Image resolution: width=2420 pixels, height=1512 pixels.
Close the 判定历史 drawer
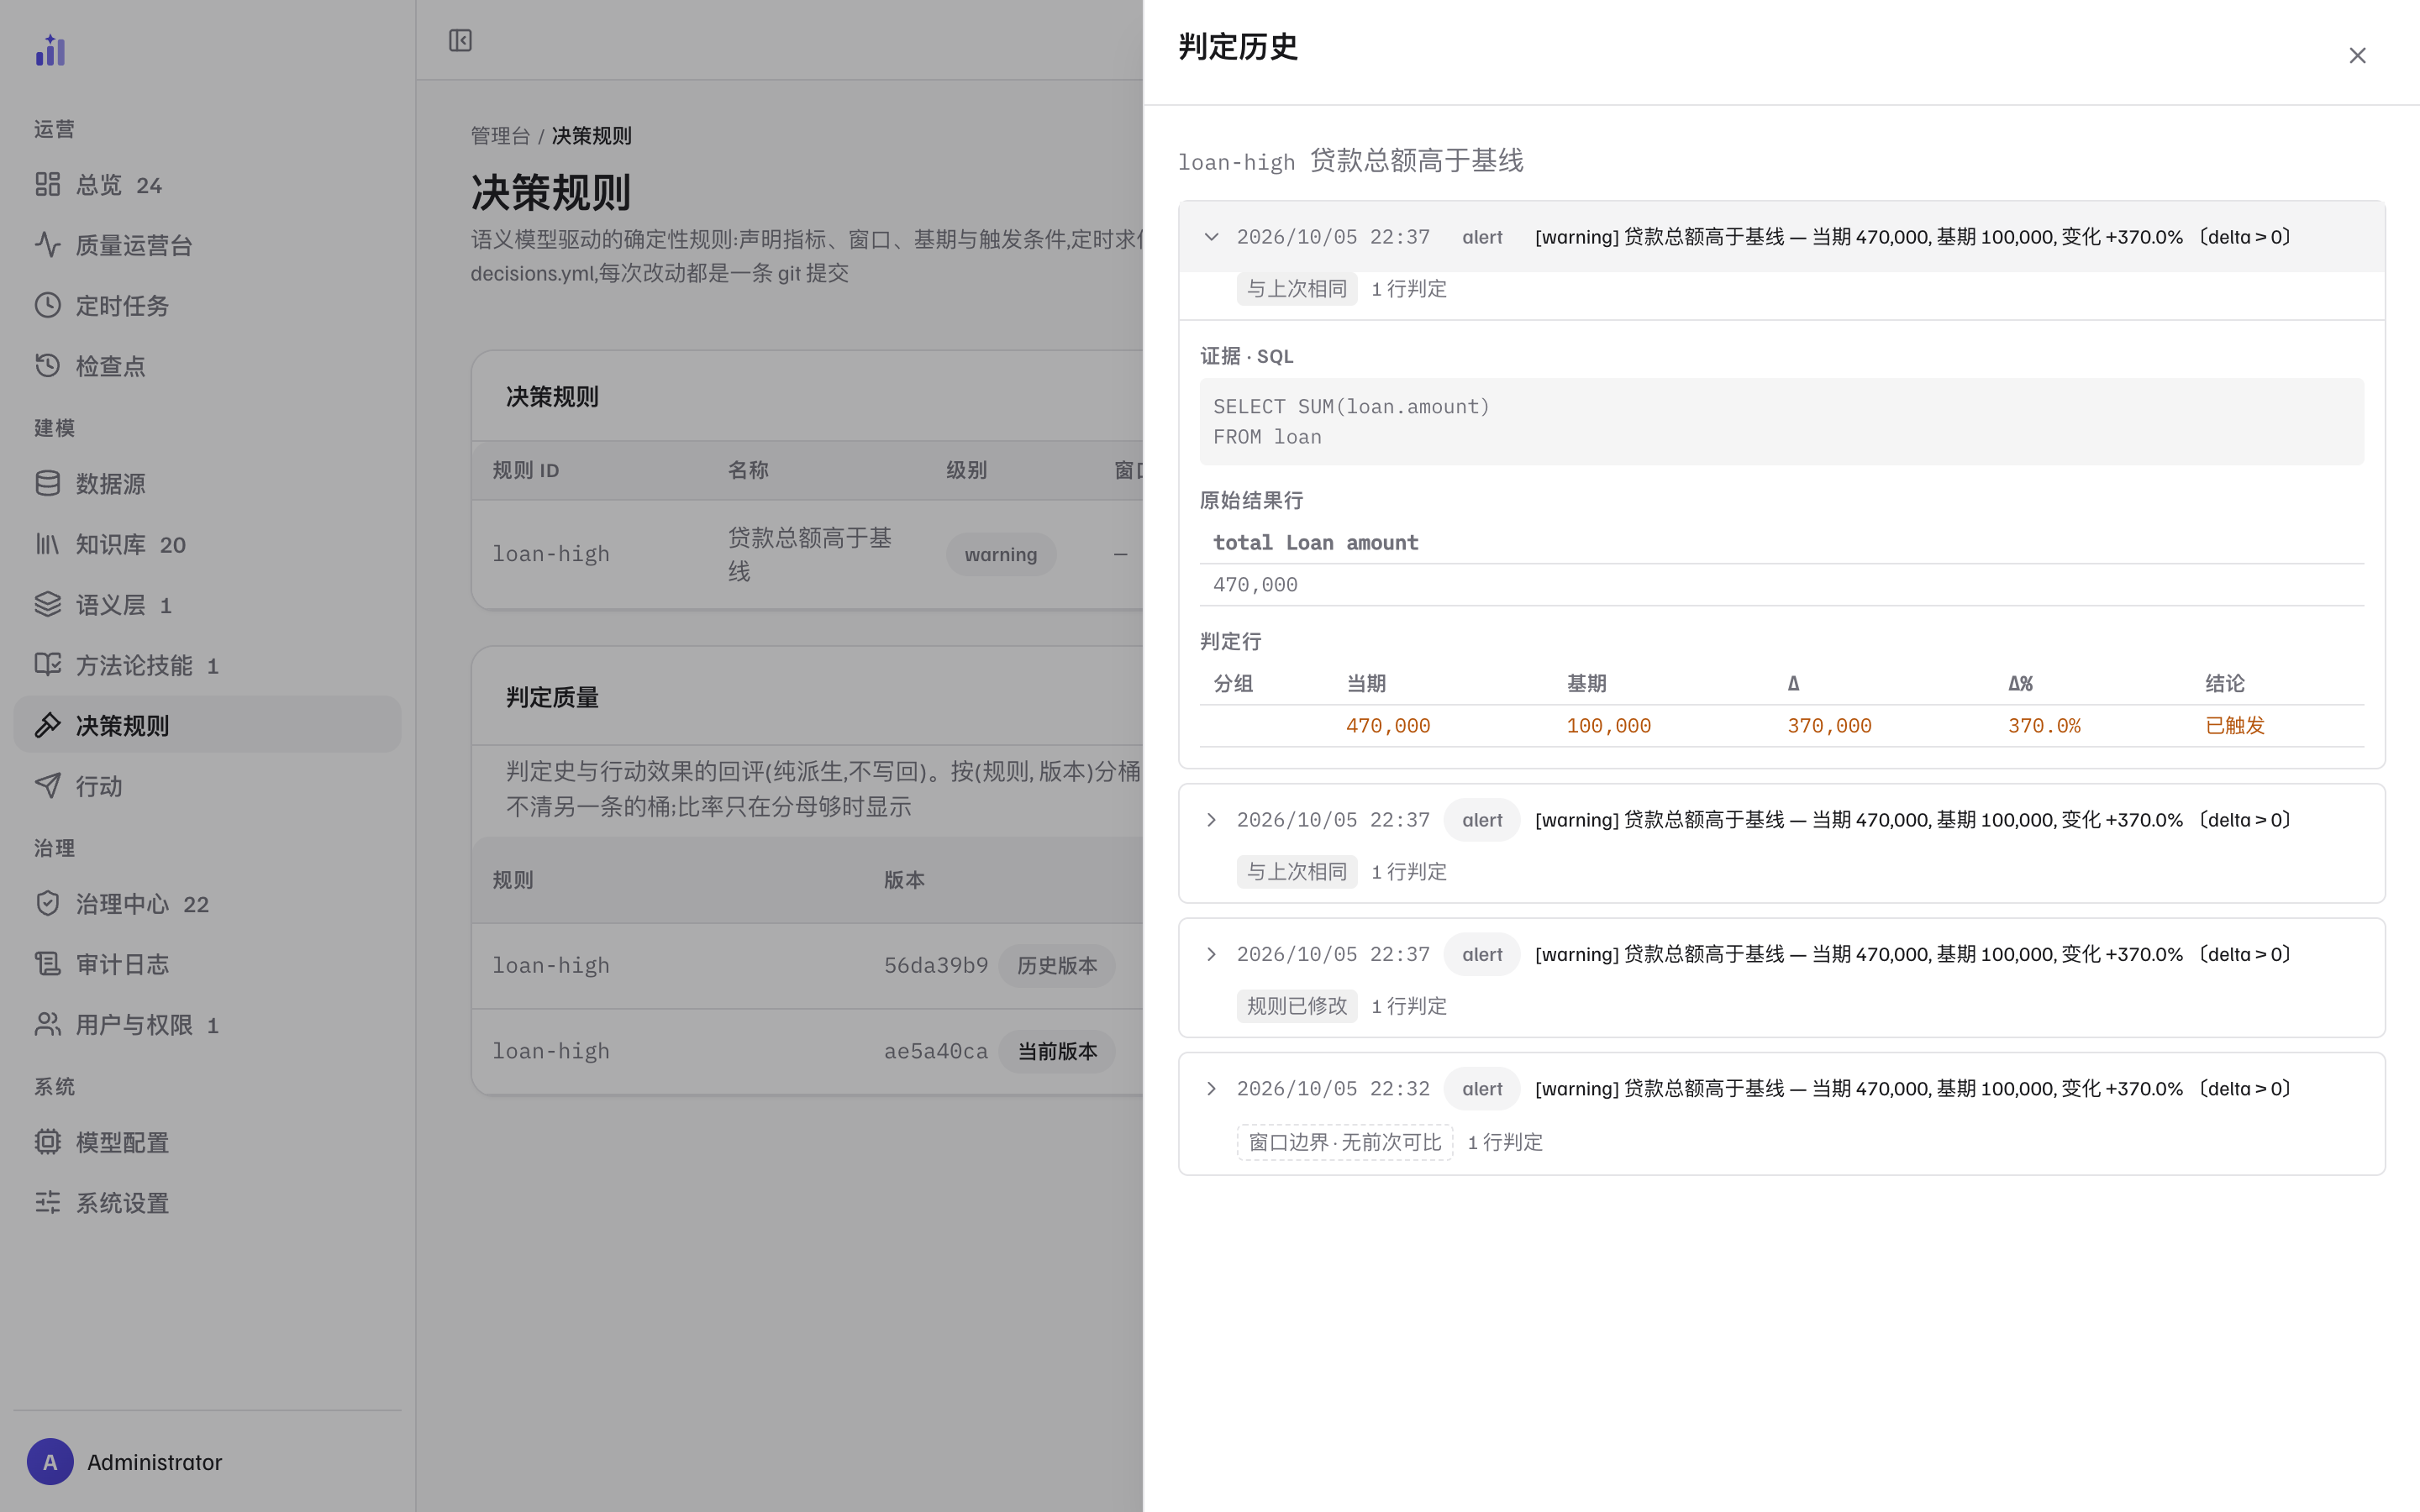click(2357, 56)
